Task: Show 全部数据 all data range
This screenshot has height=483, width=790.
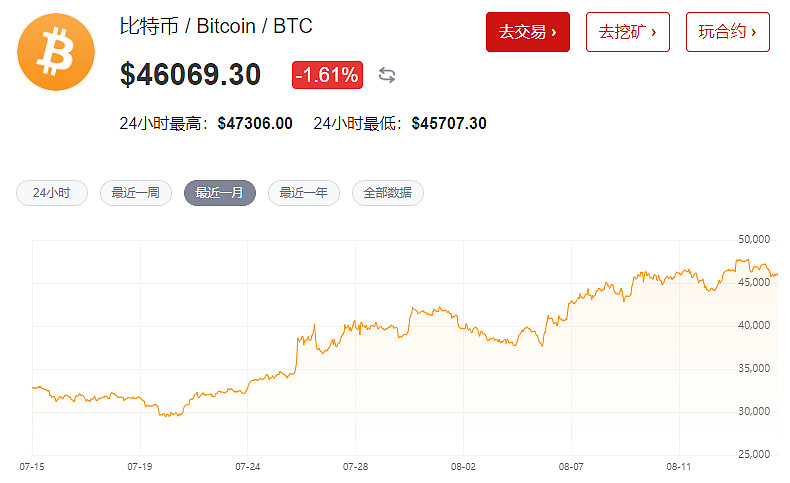Action: tap(388, 193)
